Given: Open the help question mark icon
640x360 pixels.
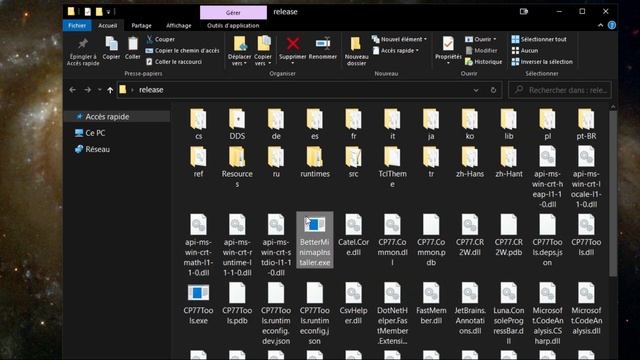Looking at the screenshot, I should 611,25.
